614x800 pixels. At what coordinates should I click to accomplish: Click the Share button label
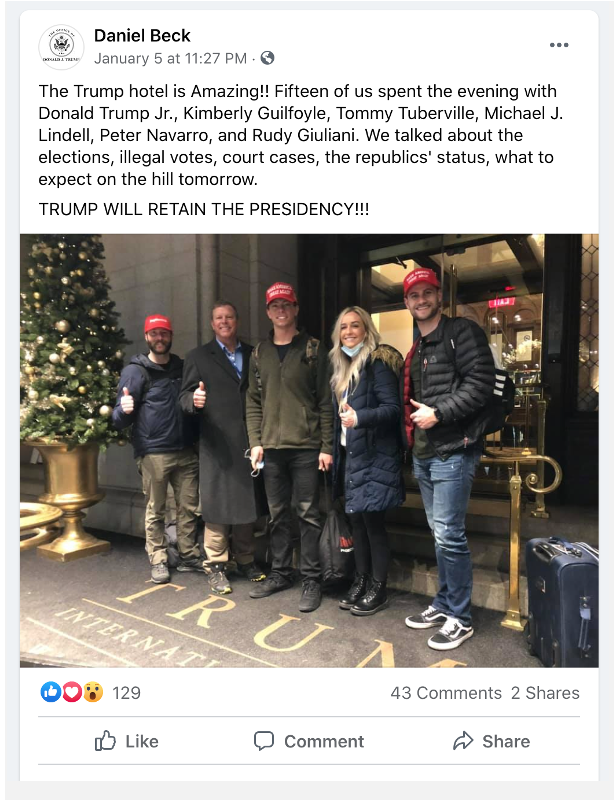(x=506, y=741)
